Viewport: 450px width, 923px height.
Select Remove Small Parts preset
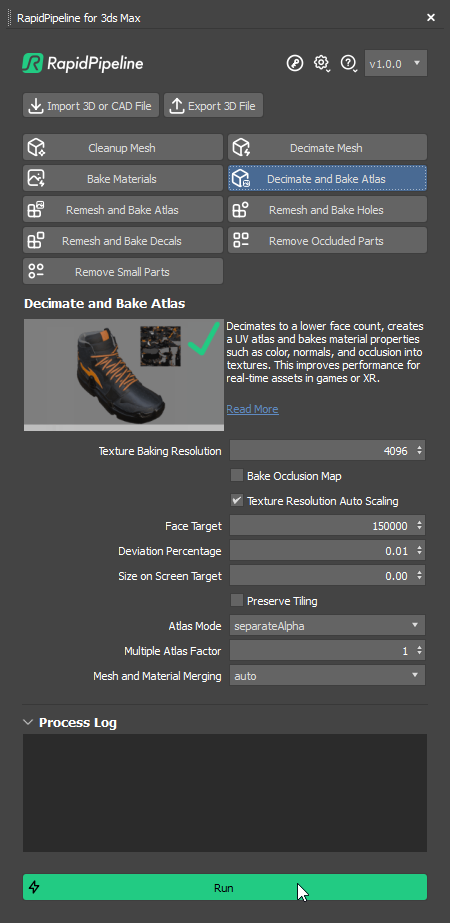click(123, 271)
